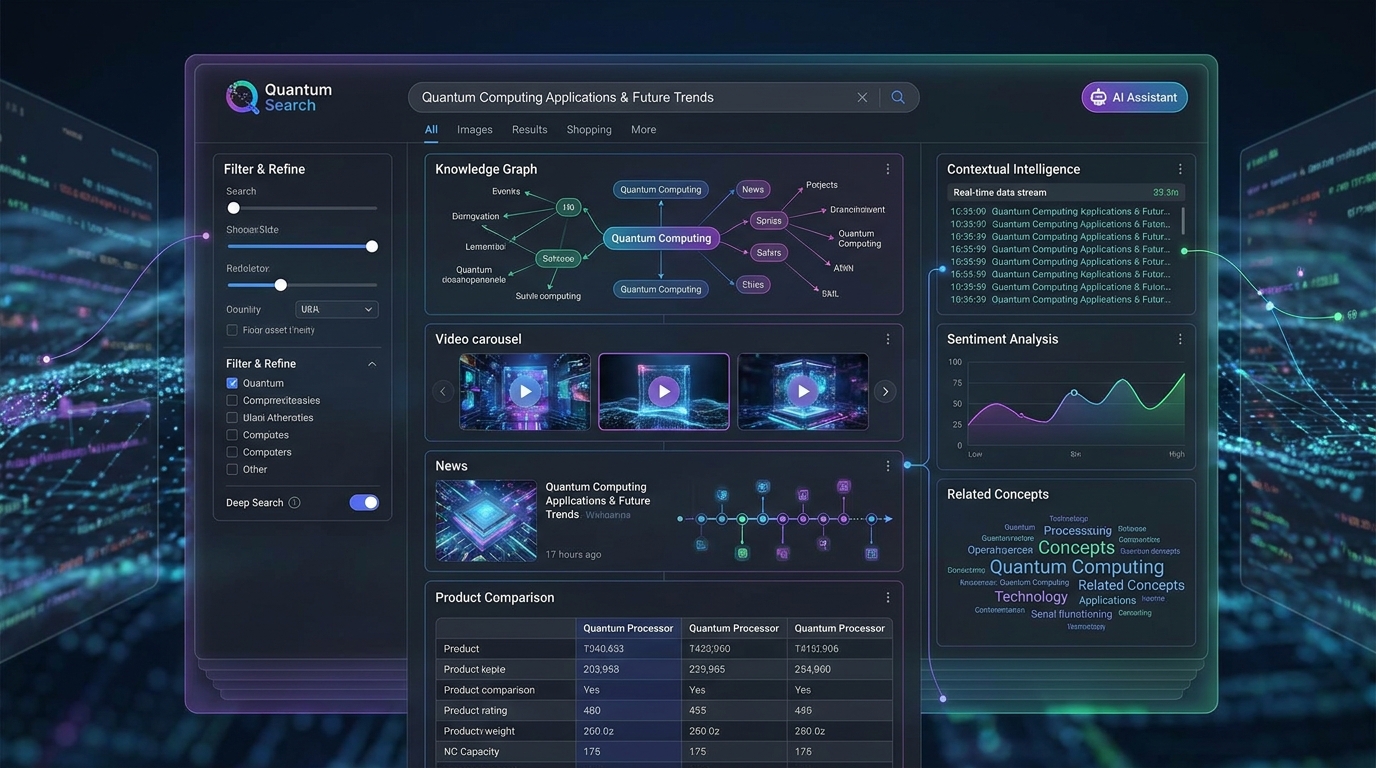Click the Search slider handle in Filter & Refine
Image resolution: width=1376 pixels, height=768 pixels.
[x=234, y=208]
